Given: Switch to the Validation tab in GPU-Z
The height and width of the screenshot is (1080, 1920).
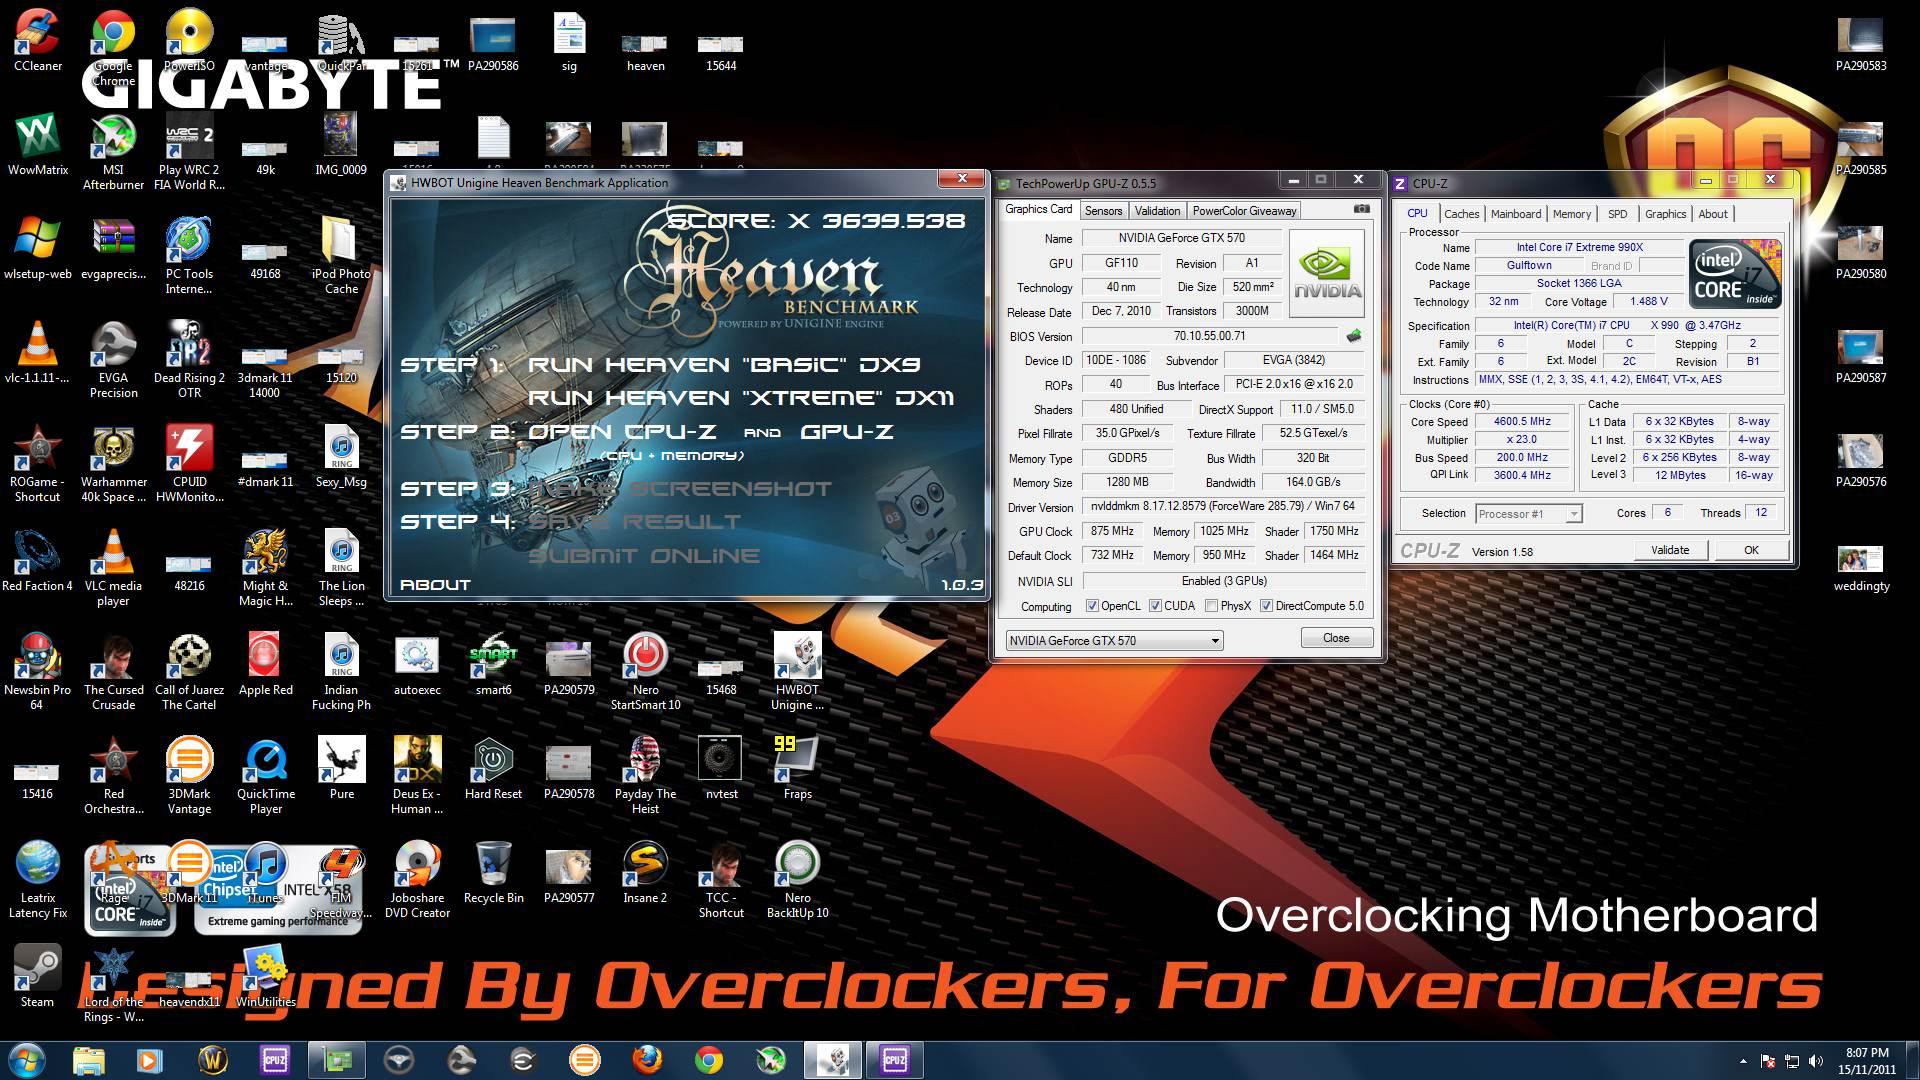Looking at the screenshot, I should click(1157, 211).
